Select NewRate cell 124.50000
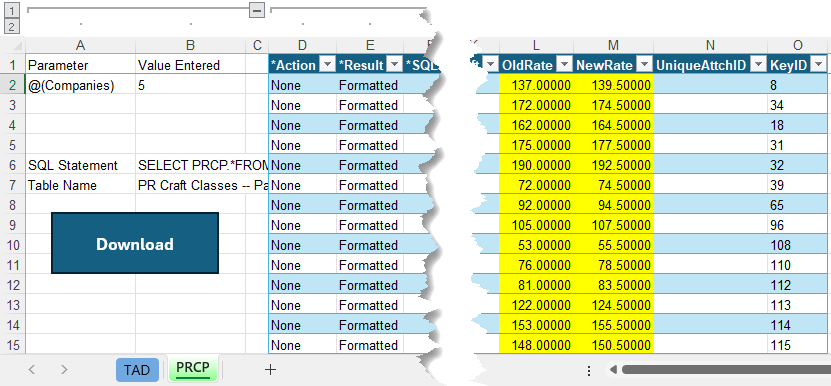Image resolution: width=831 pixels, height=386 pixels. click(613, 305)
